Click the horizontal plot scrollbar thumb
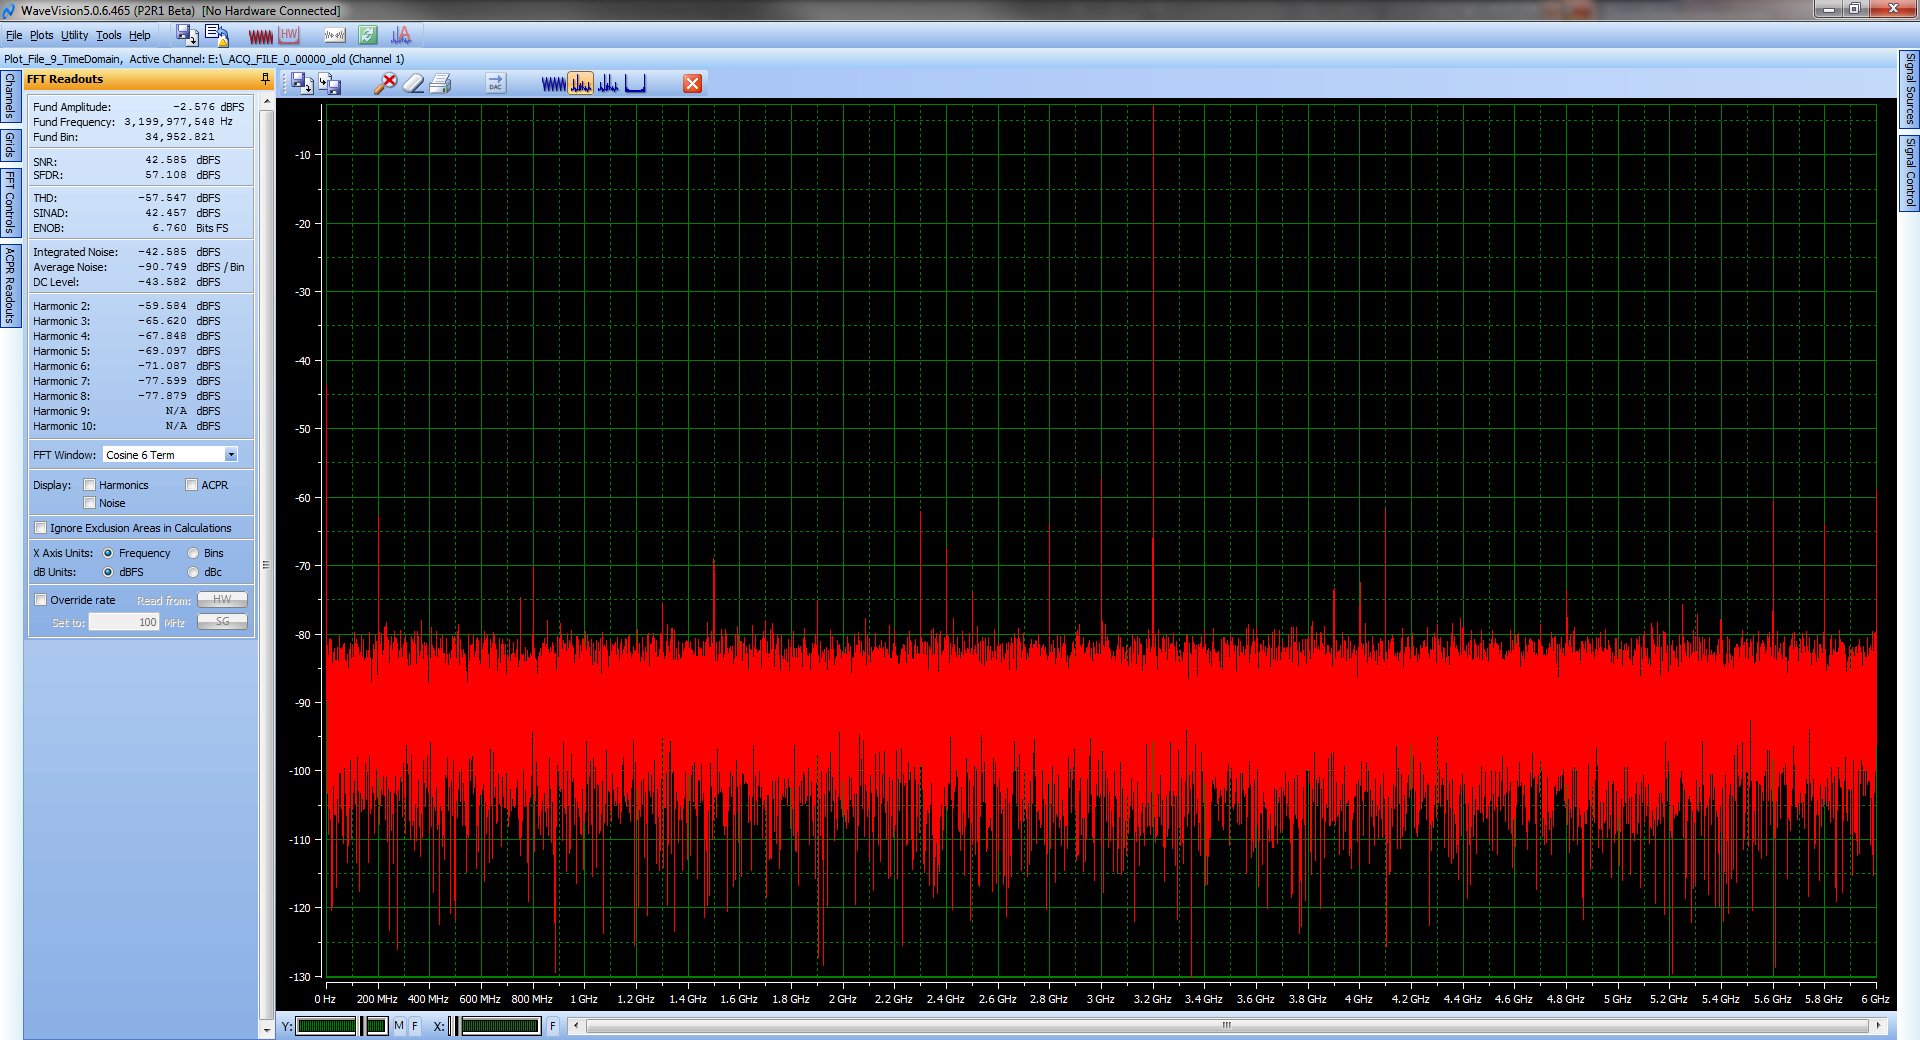The height and width of the screenshot is (1040, 1920). pyautogui.click(x=1226, y=1026)
